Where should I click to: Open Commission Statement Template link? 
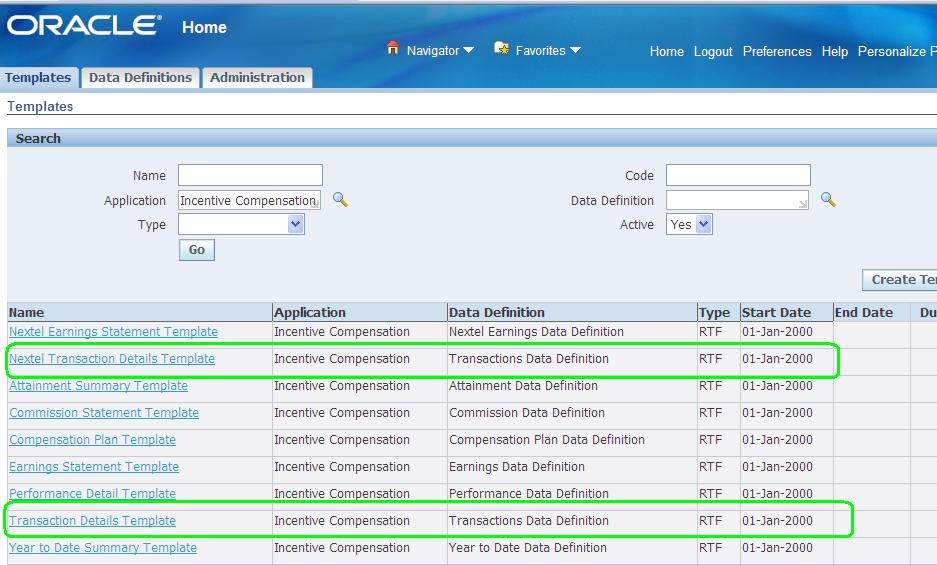click(x=104, y=413)
